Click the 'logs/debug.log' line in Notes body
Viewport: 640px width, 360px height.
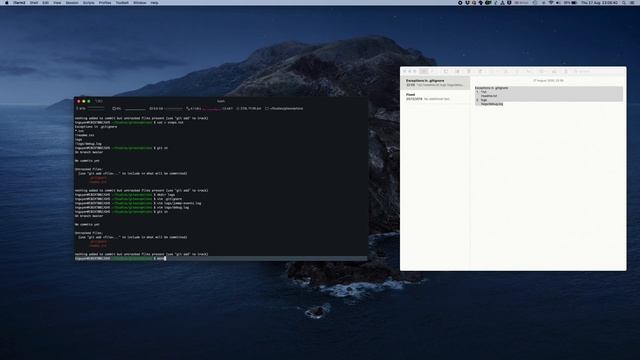tap(491, 104)
